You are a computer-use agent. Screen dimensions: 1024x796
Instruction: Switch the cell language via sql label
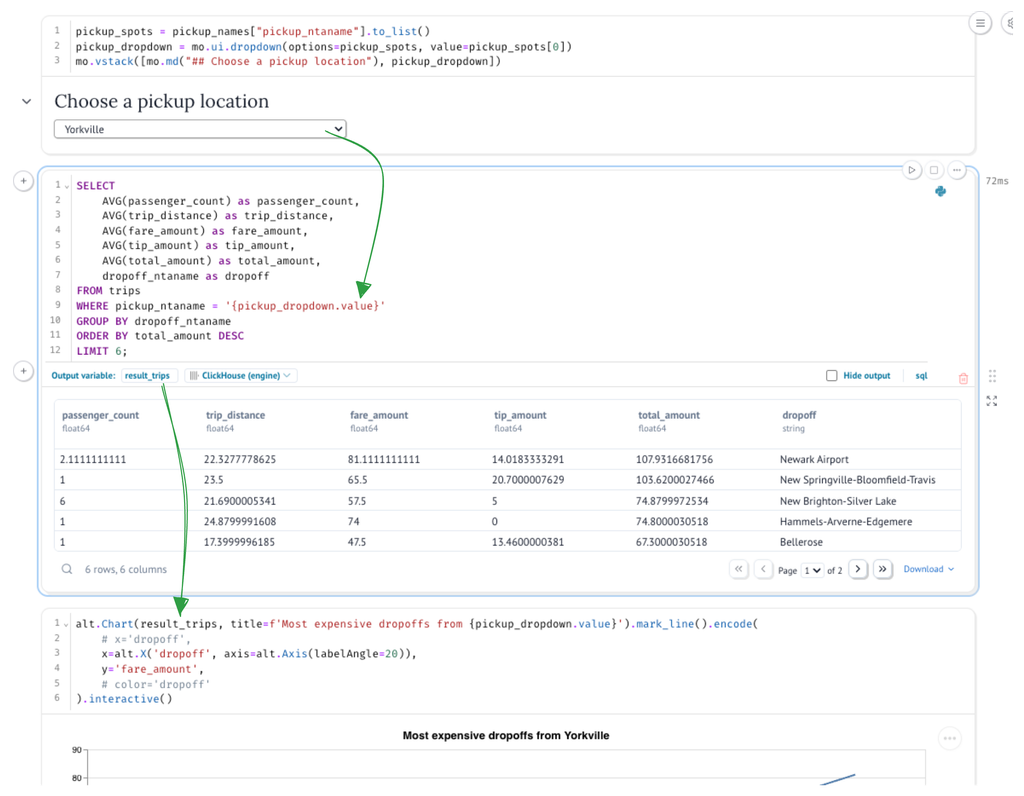[920, 375]
